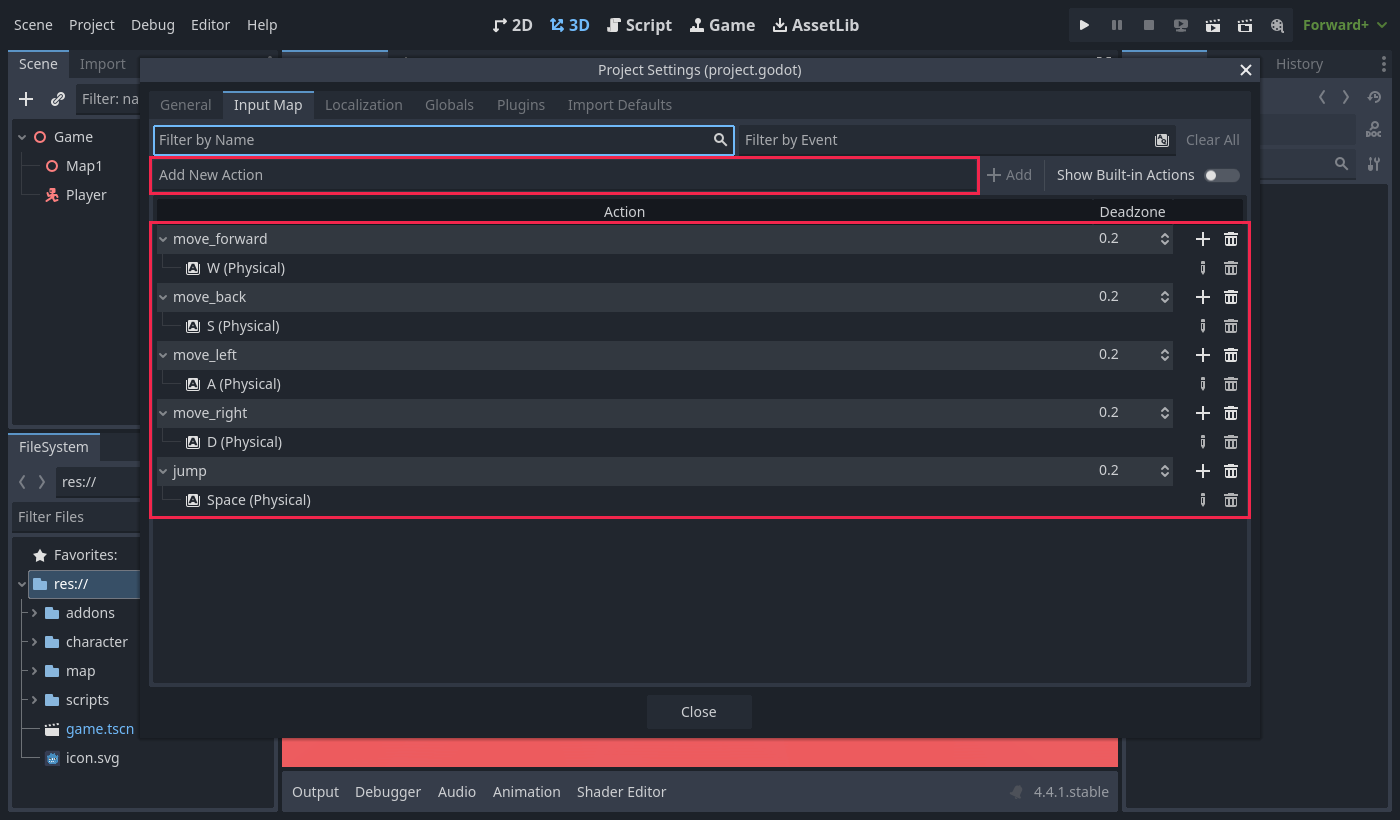Collapse the move_back action

click(163, 297)
